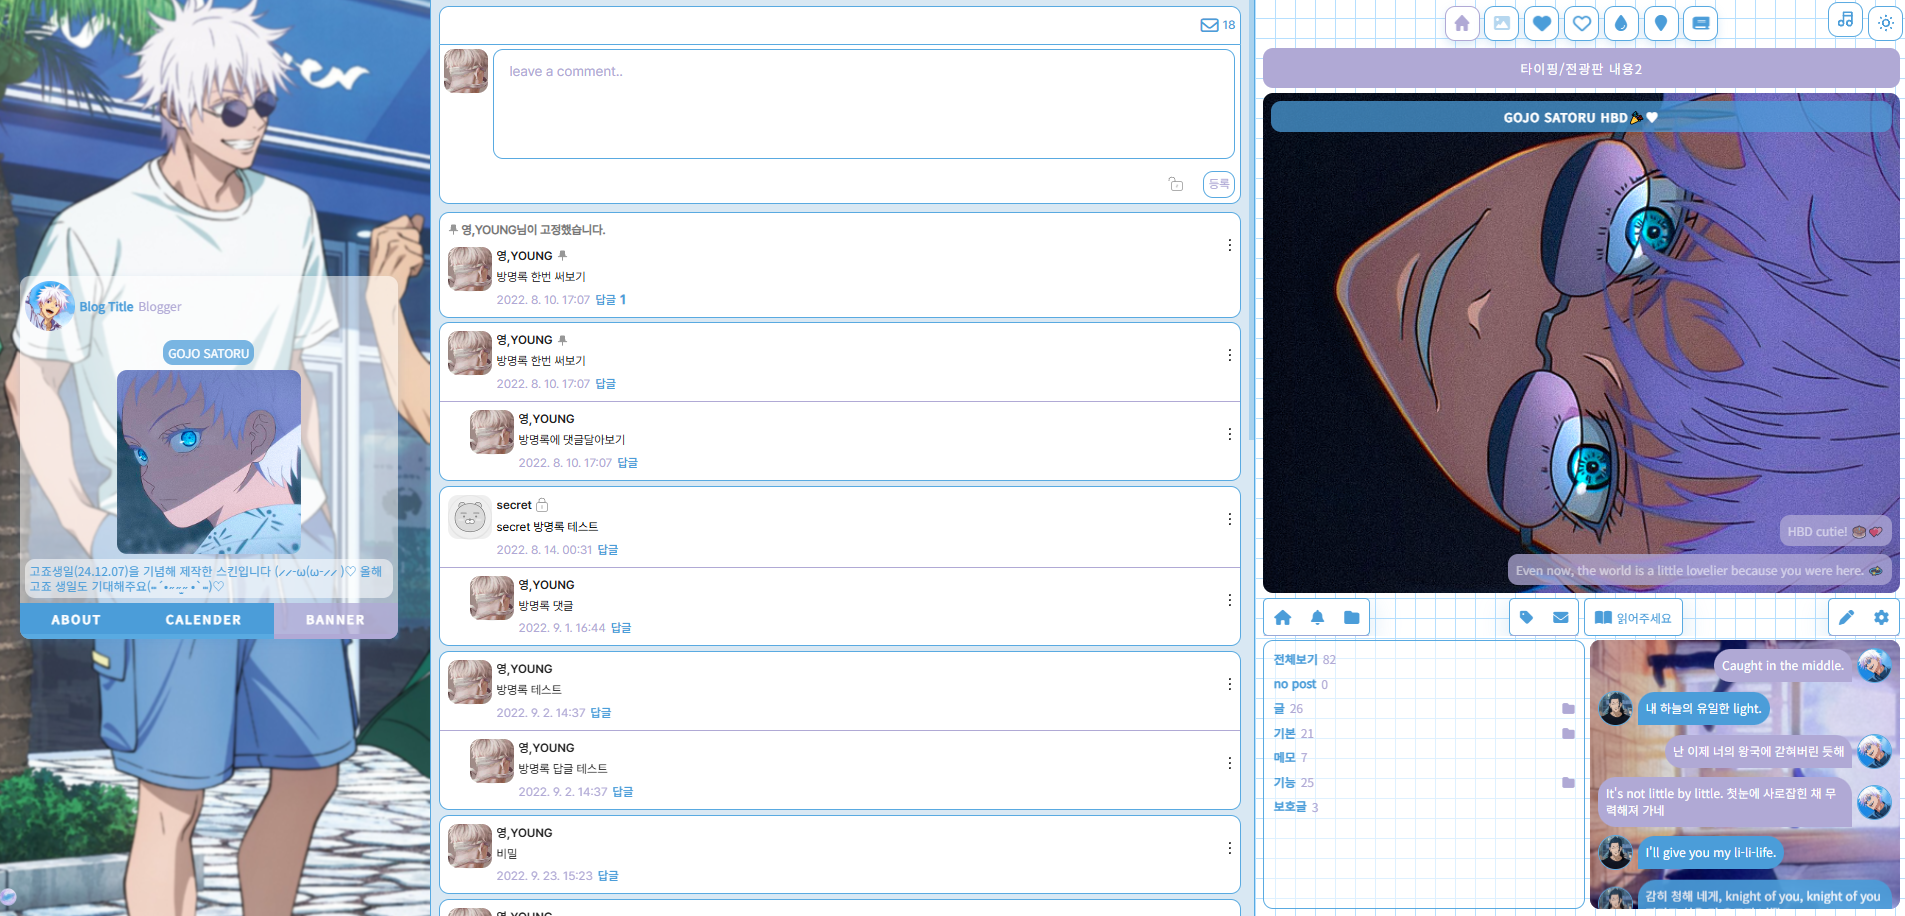Click the Blog Title link
Viewport: 1905px width, 916px height.
[x=106, y=307]
